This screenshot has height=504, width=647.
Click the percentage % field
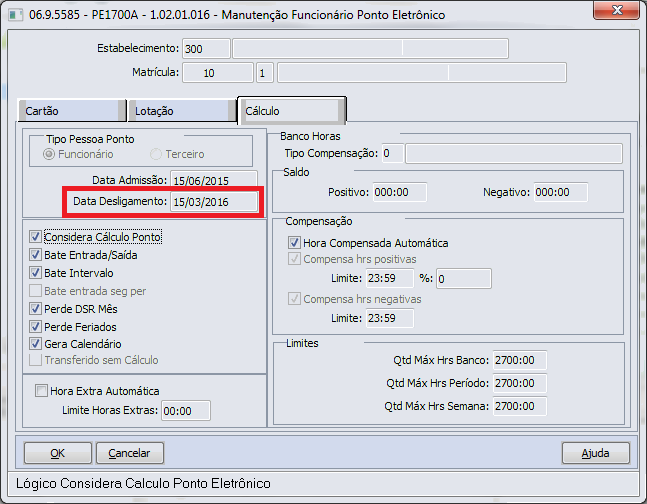pyautogui.click(x=464, y=278)
